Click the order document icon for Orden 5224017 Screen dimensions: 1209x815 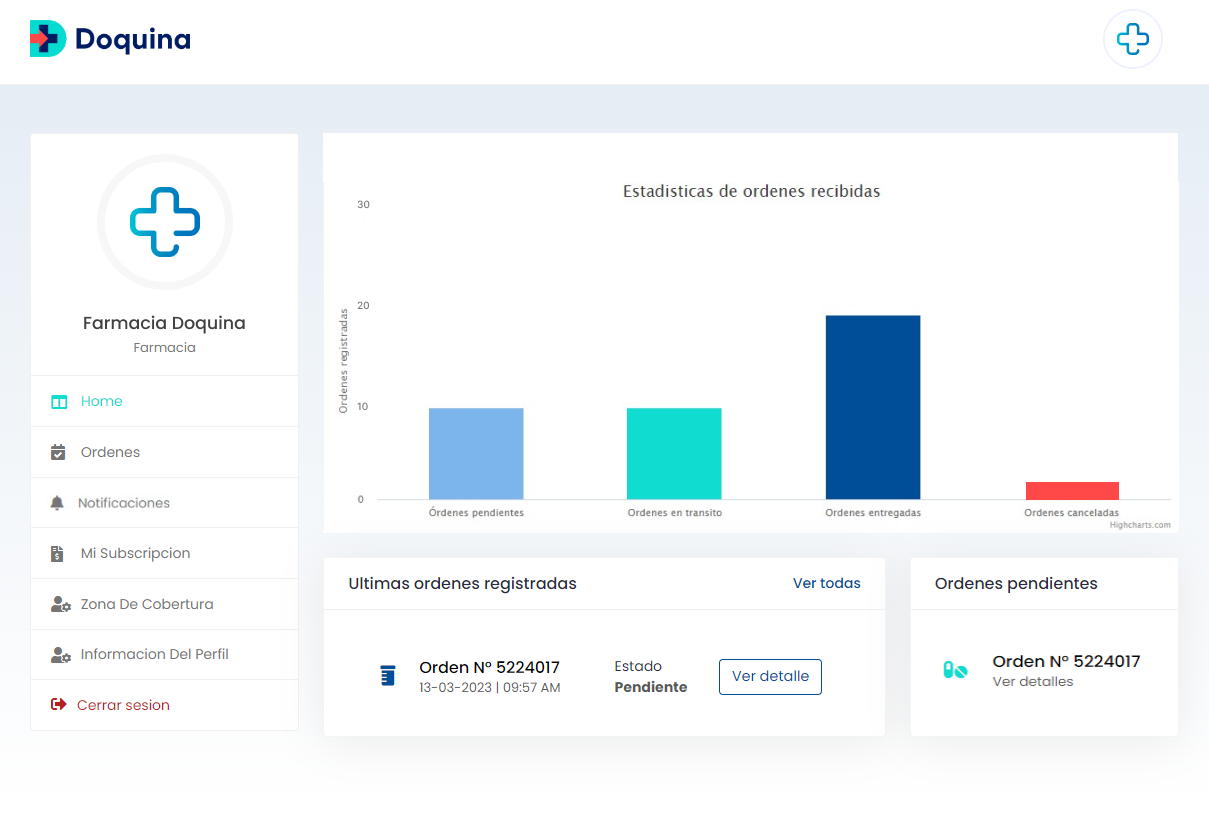pyautogui.click(x=388, y=675)
